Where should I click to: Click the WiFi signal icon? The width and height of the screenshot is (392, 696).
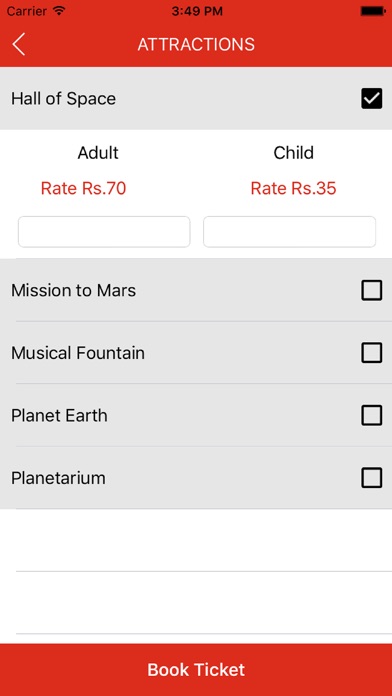pos(59,11)
